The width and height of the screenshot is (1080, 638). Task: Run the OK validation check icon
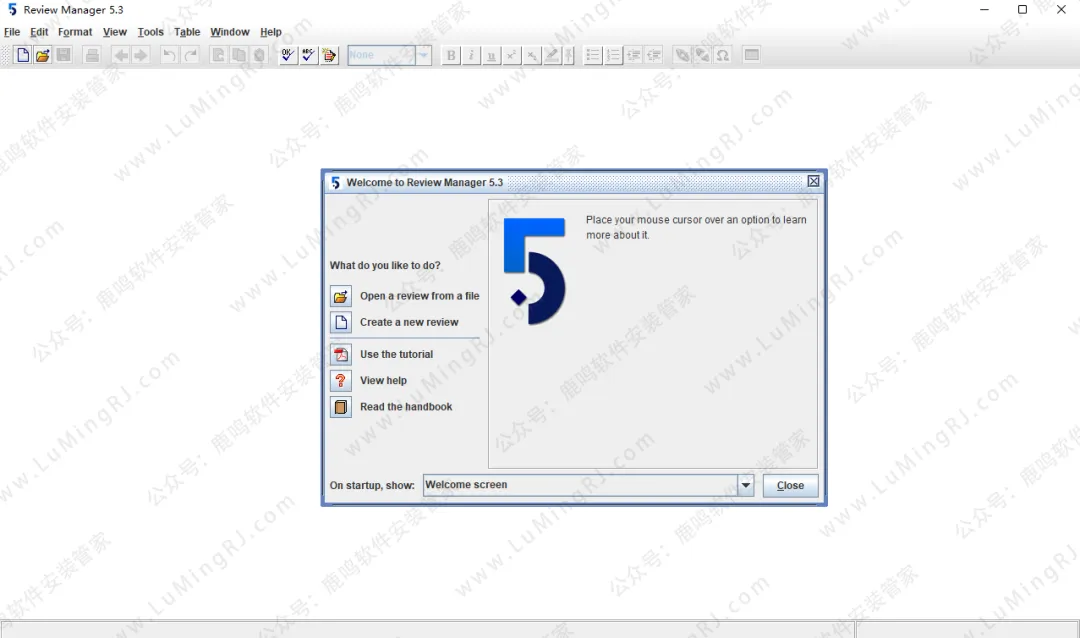click(288, 55)
